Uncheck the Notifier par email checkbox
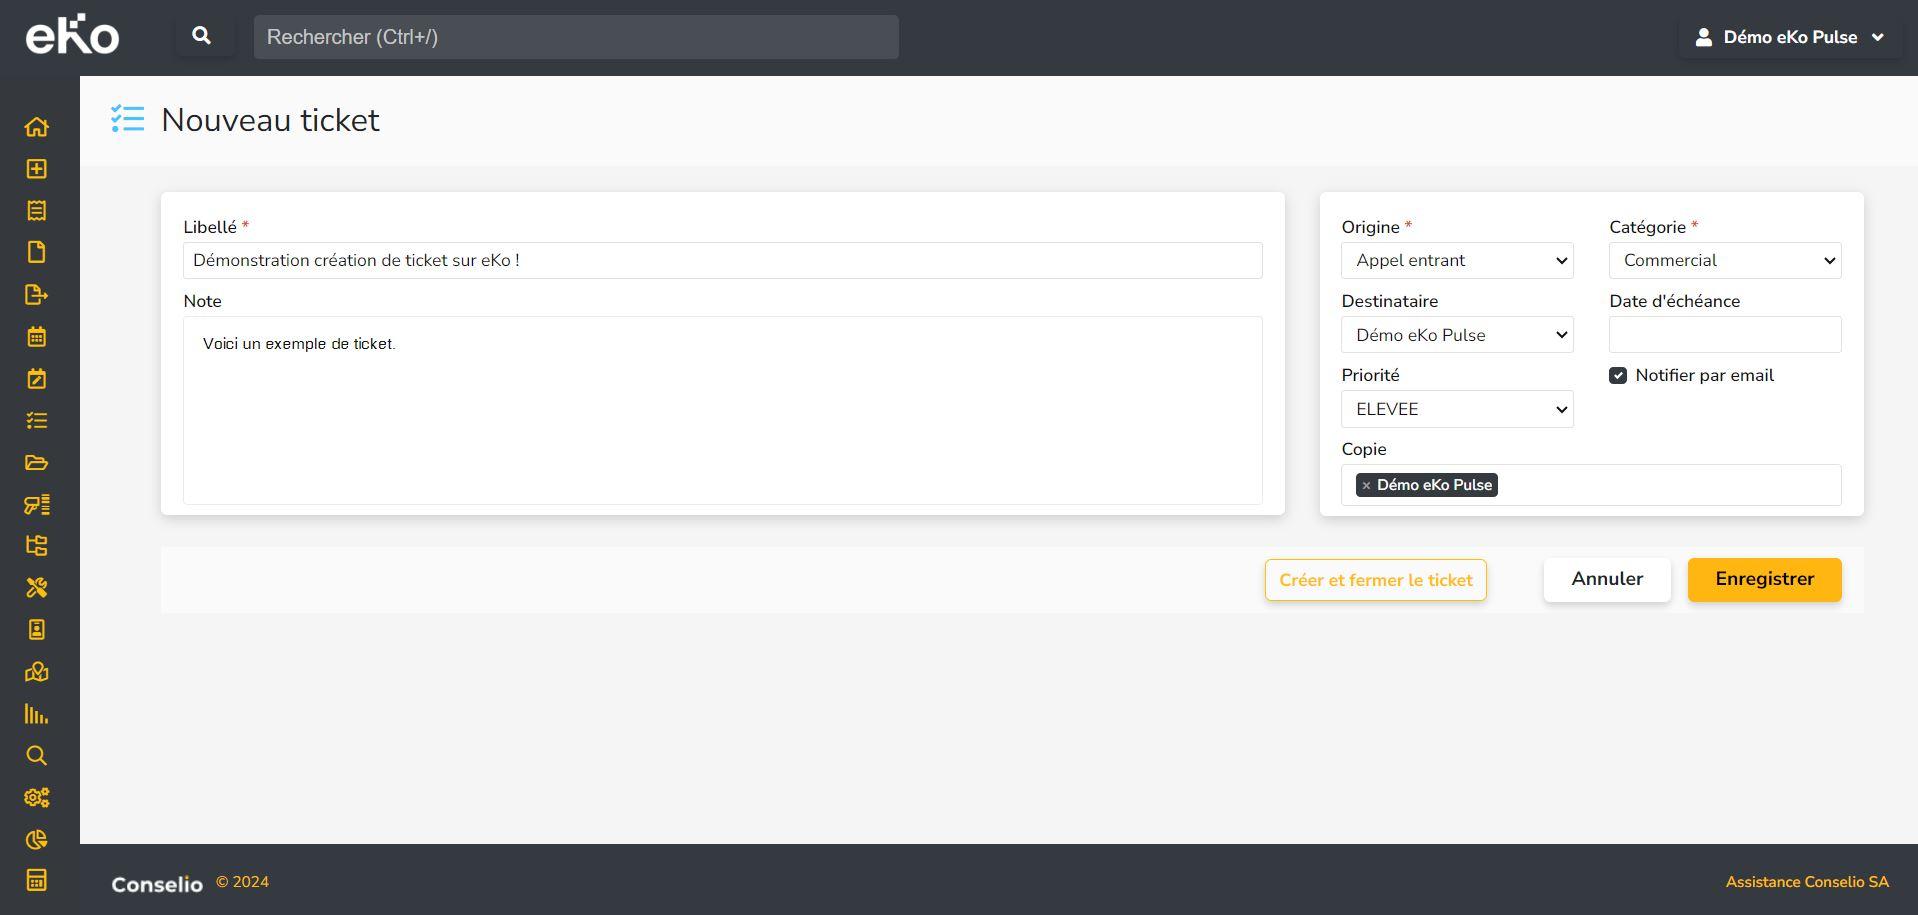The width and height of the screenshot is (1918, 915). click(1618, 376)
